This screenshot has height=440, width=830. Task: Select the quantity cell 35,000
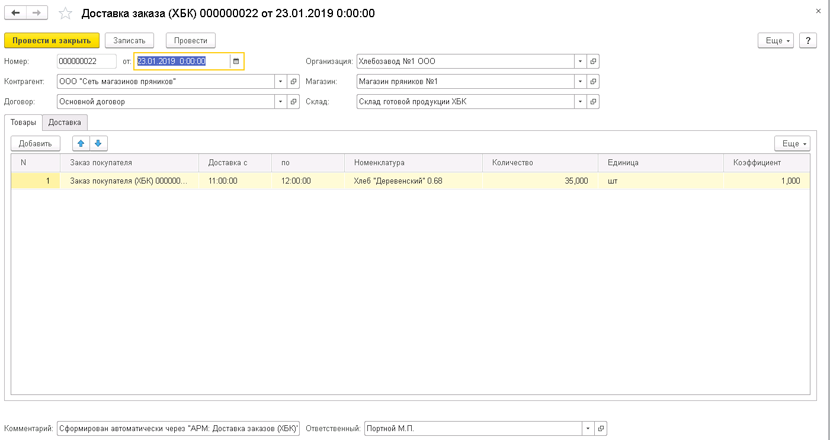(540, 181)
